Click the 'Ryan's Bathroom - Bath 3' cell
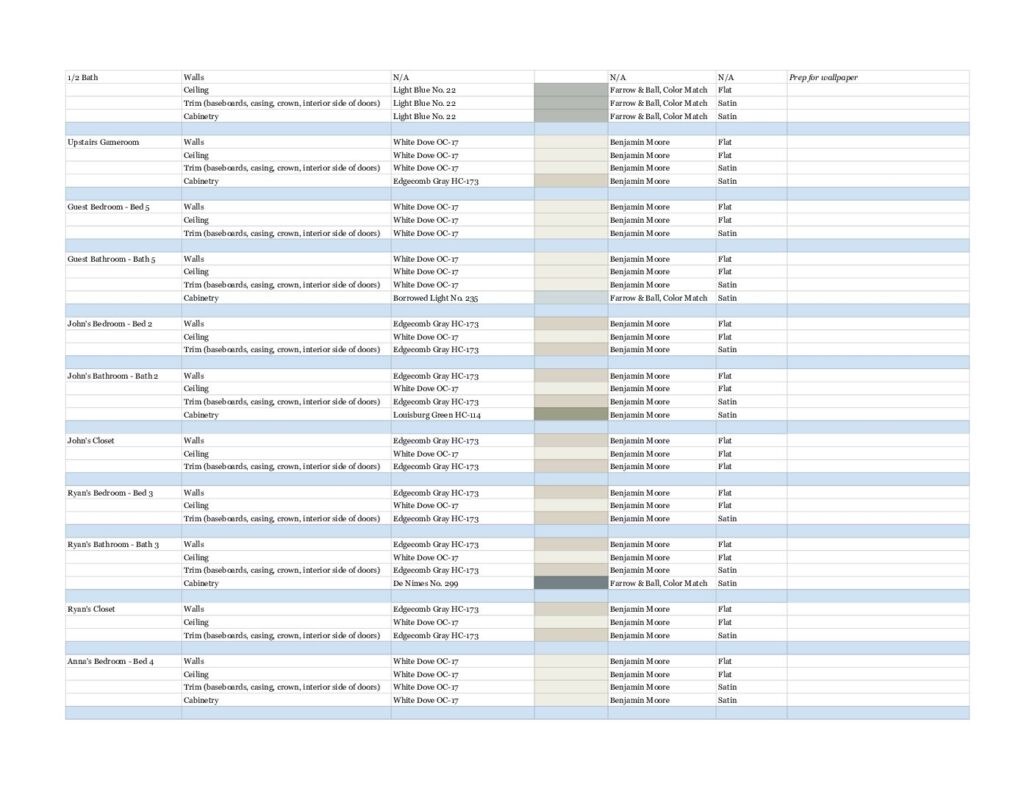This screenshot has width=1035, height=800. click(123, 545)
